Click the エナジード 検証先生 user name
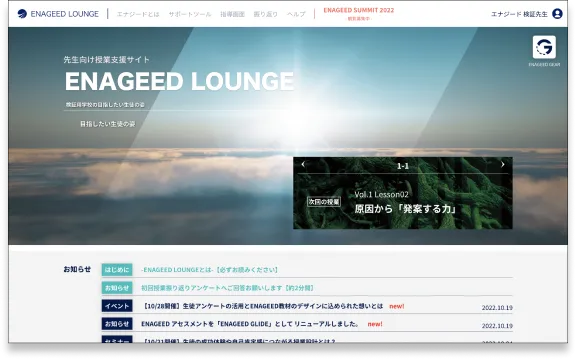This screenshot has height=360, width=576. pyautogui.click(x=519, y=14)
